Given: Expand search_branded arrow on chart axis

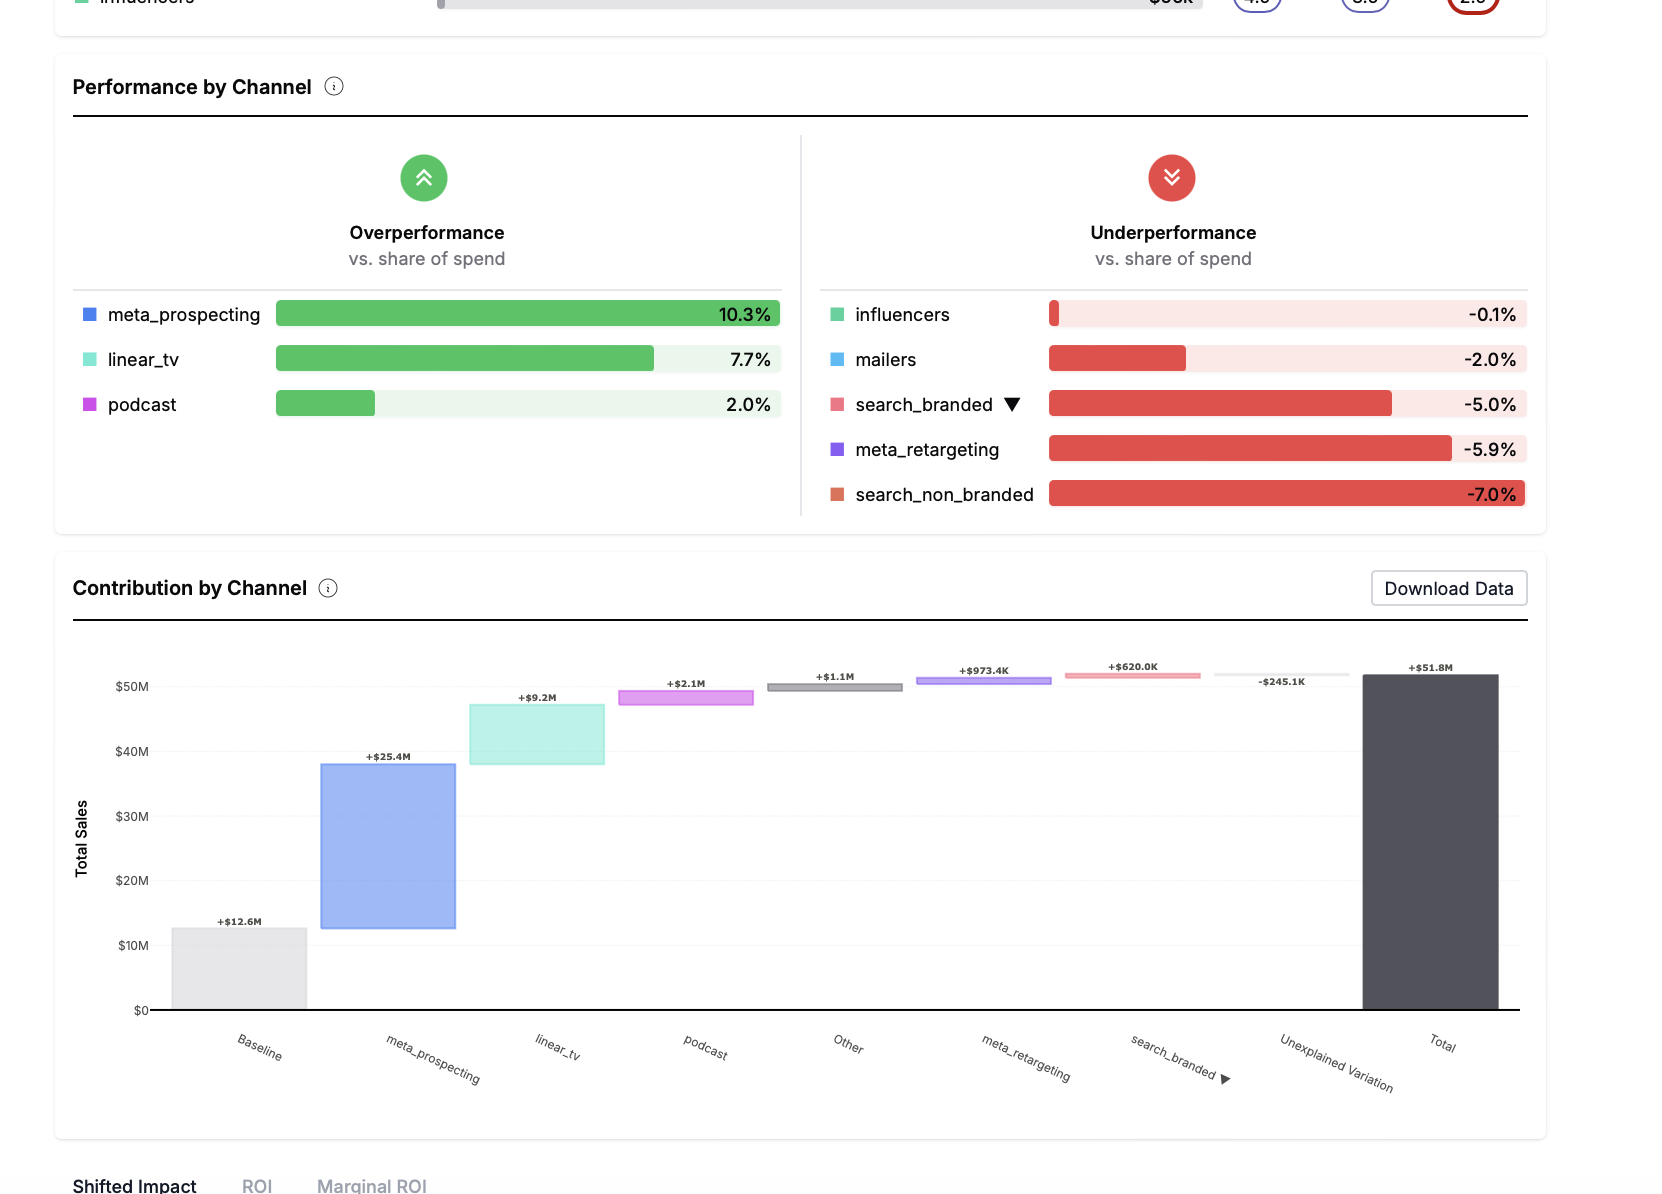Looking at the screenshot, I should [x=1225, y=1079].
